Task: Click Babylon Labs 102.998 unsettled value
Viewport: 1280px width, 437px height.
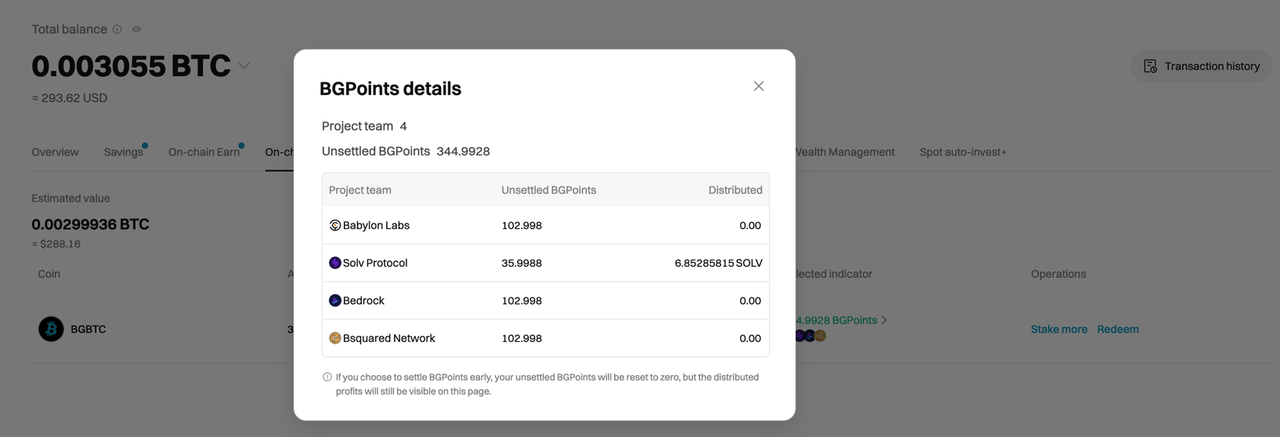Action: coord(522,226)
